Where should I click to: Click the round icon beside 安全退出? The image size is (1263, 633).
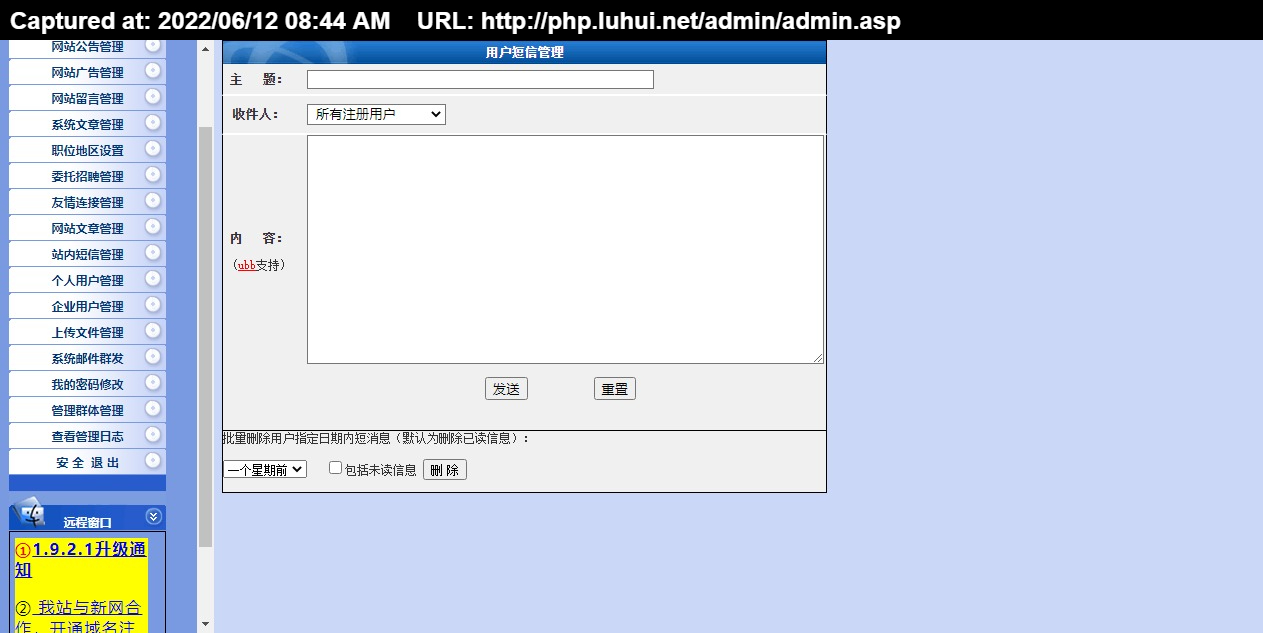pyautogui.click(x=153, y=460)
